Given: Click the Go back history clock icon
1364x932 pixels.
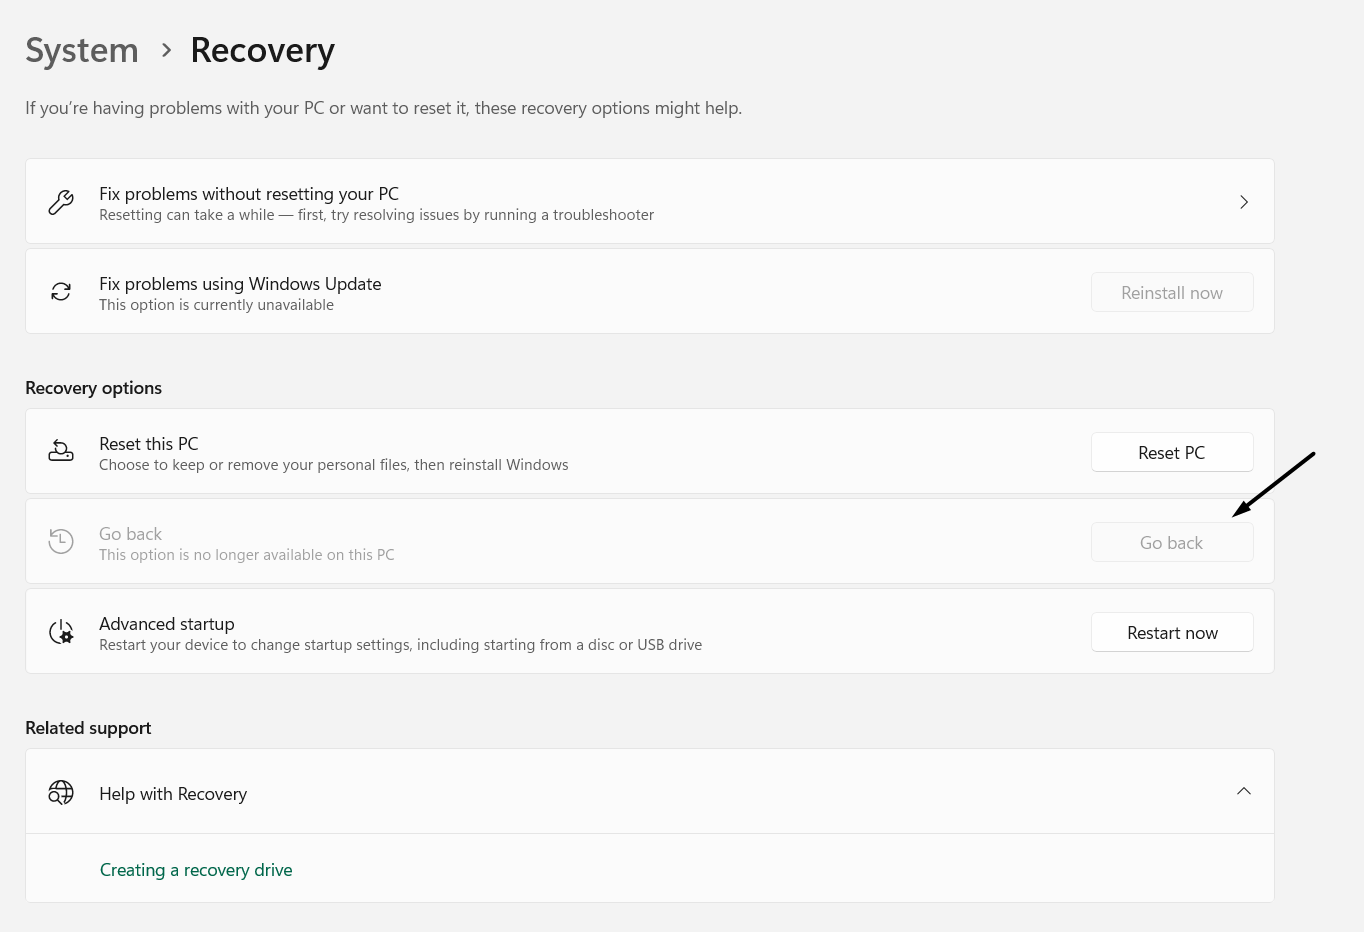Looking at the screenshot, I should (x=61, y=542).
